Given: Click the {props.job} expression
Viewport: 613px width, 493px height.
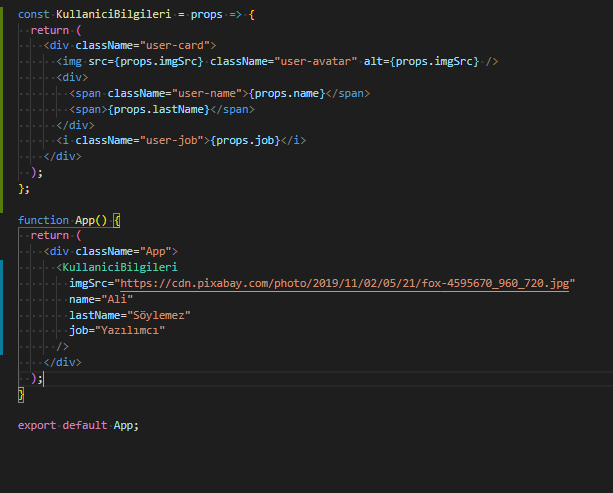Looking at the screenshot, I should [246, 140].
